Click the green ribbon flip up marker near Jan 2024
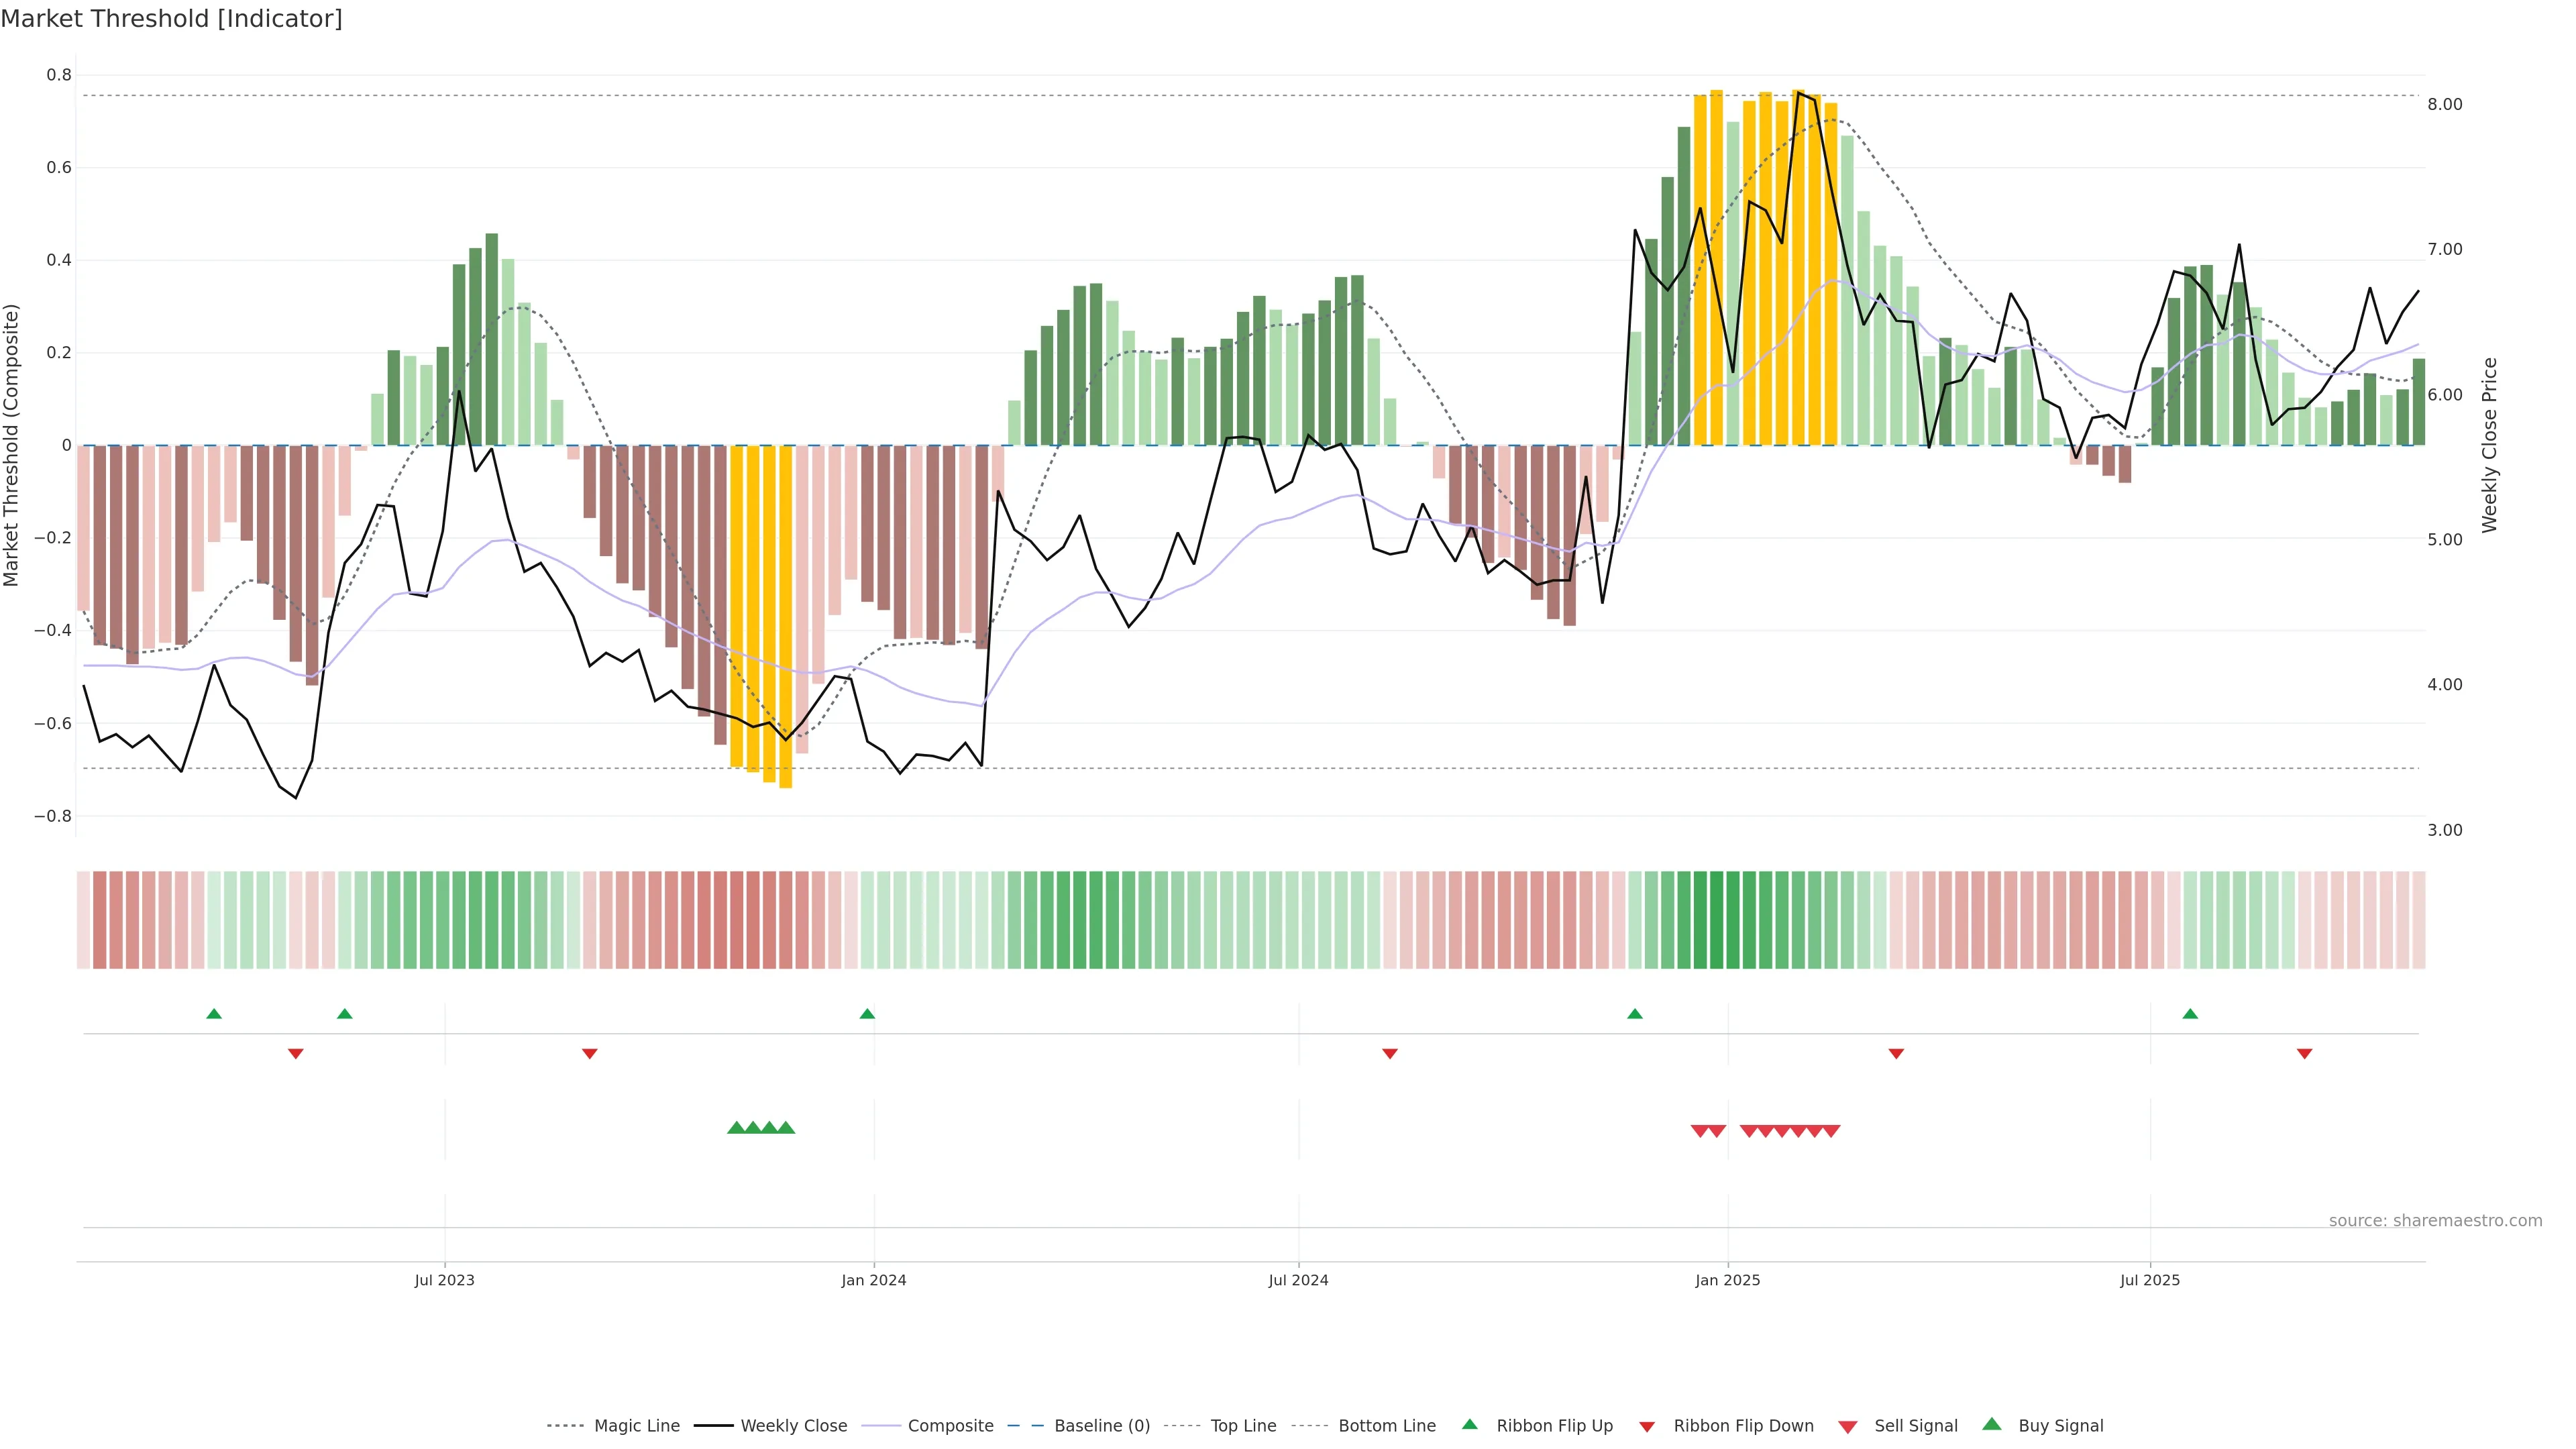The height and width of the screenshot is (1449, 2576). pos(867,1014)
